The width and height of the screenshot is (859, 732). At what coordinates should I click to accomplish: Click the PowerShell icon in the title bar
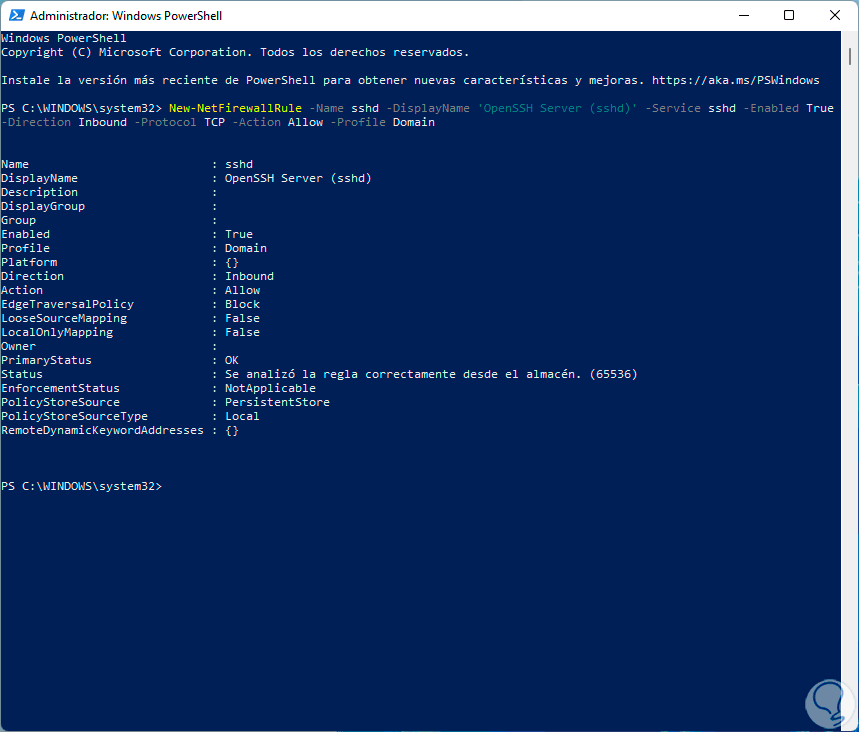click(14, 16)
